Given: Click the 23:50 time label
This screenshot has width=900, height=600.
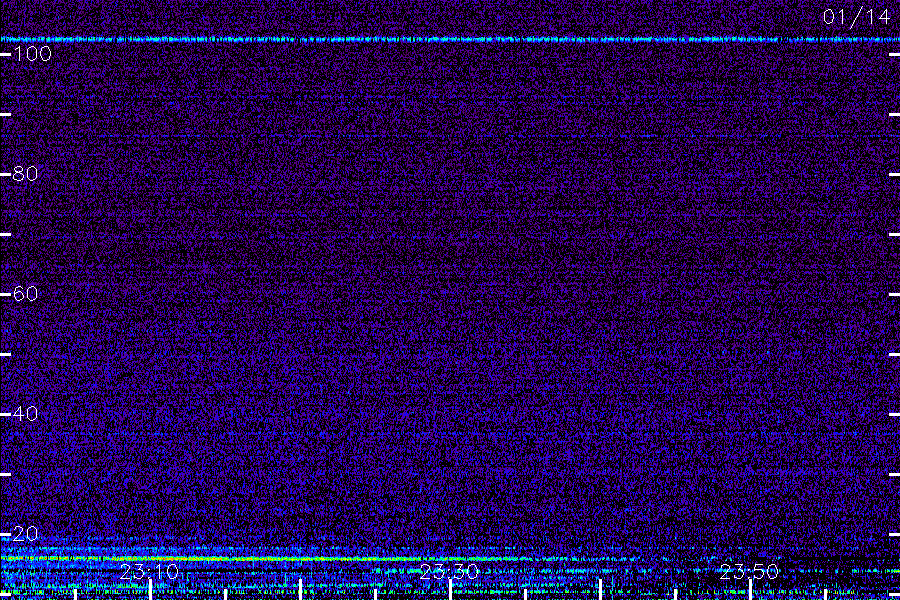Looking at the screenshot, I should pos(749,572).
